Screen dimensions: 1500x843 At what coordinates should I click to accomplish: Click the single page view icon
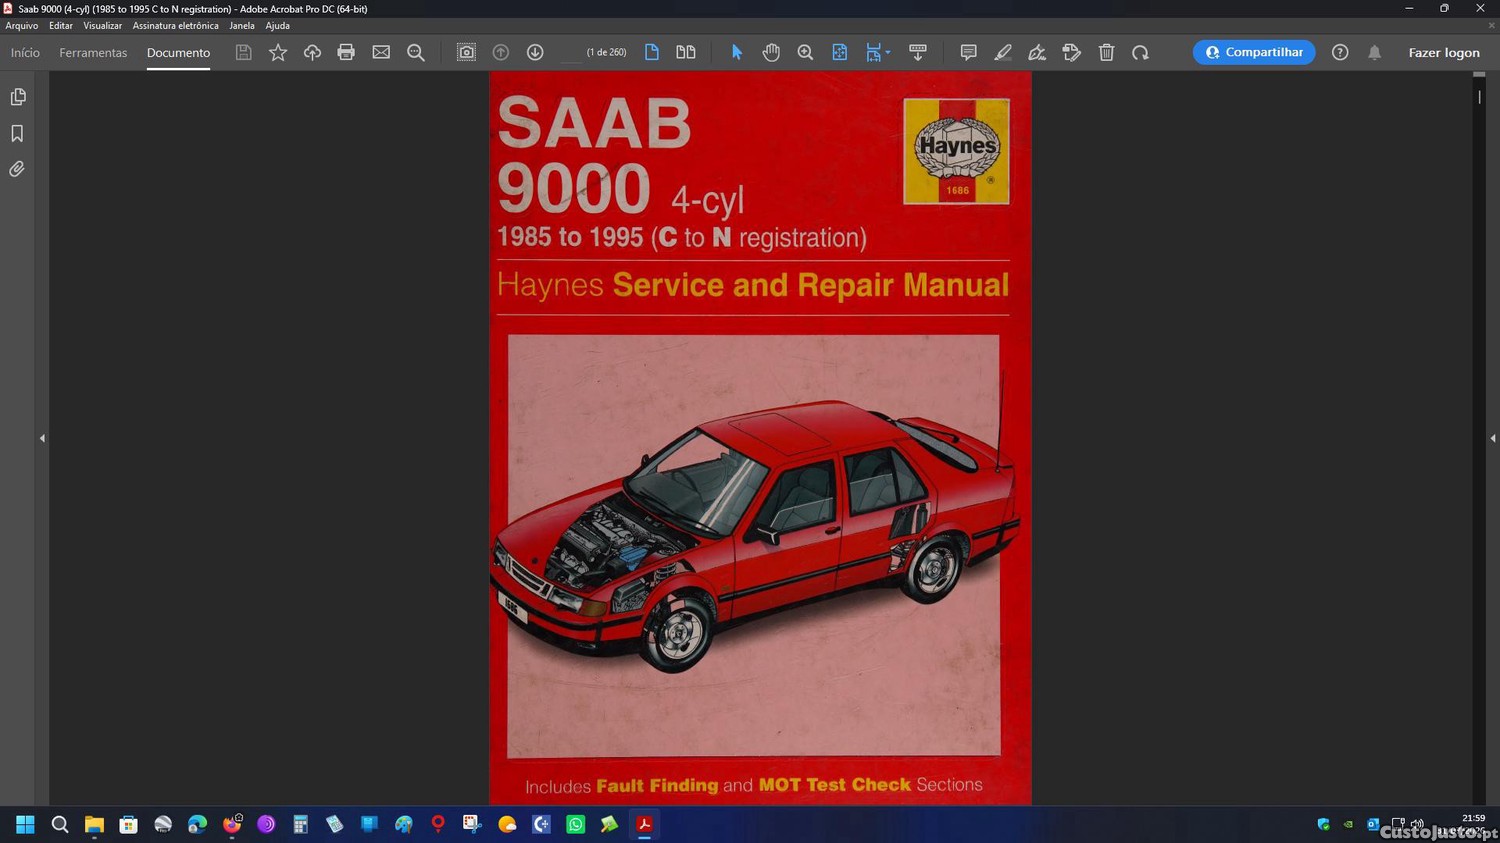coord(652,52)
